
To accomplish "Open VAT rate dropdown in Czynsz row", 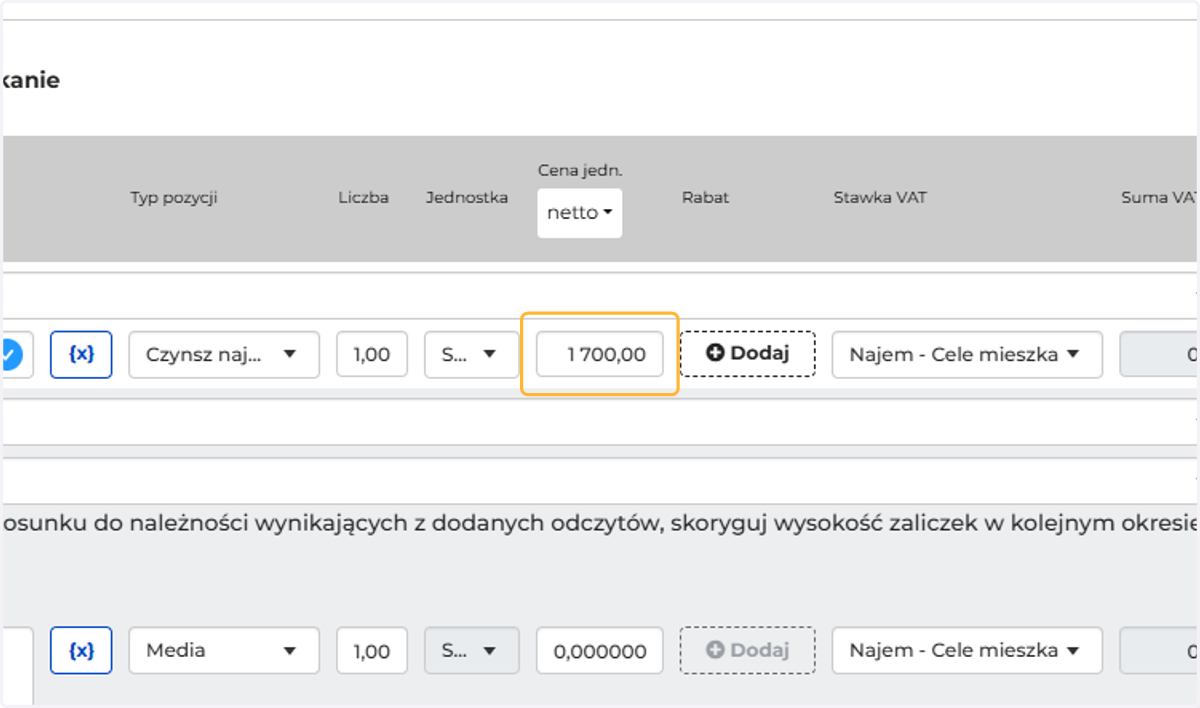I will (x=967, y=354).
